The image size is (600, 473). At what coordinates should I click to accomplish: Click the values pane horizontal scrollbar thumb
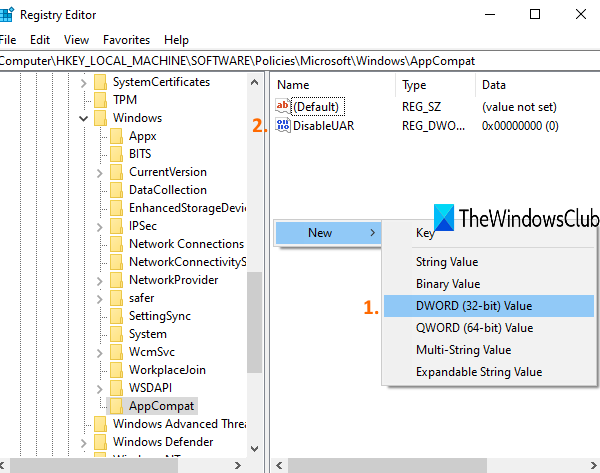coord(387,465)
